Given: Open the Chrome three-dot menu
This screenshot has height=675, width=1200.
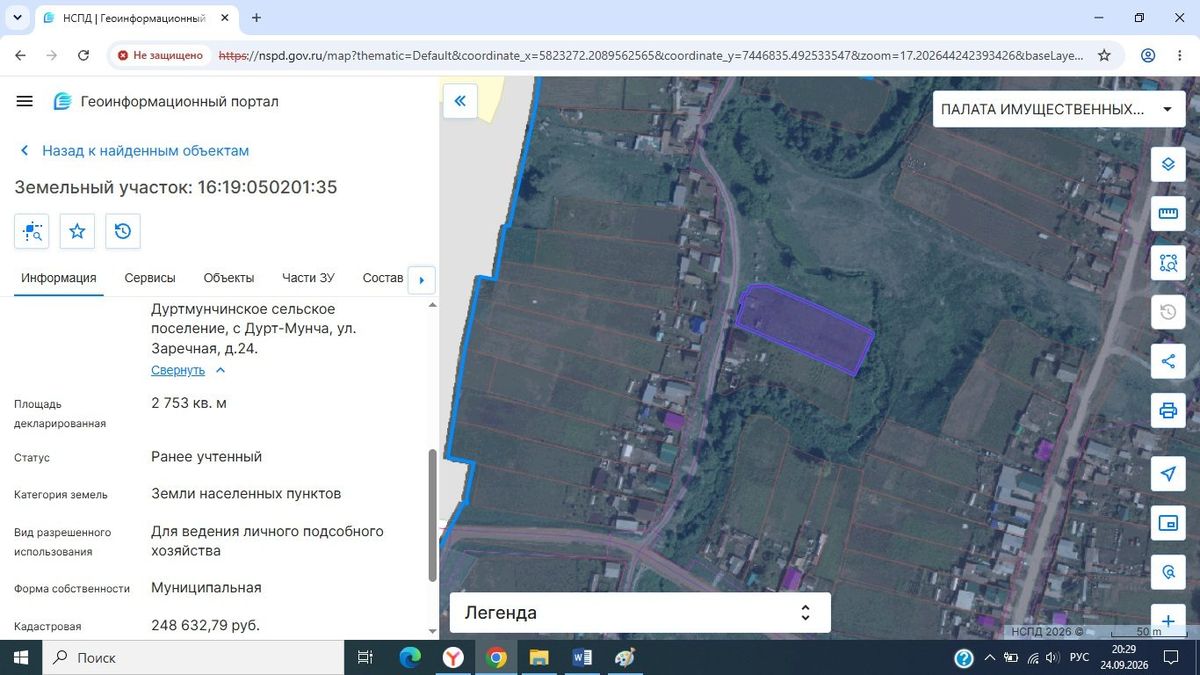Looking at the screenshot, I should [x=1181, y=56].
